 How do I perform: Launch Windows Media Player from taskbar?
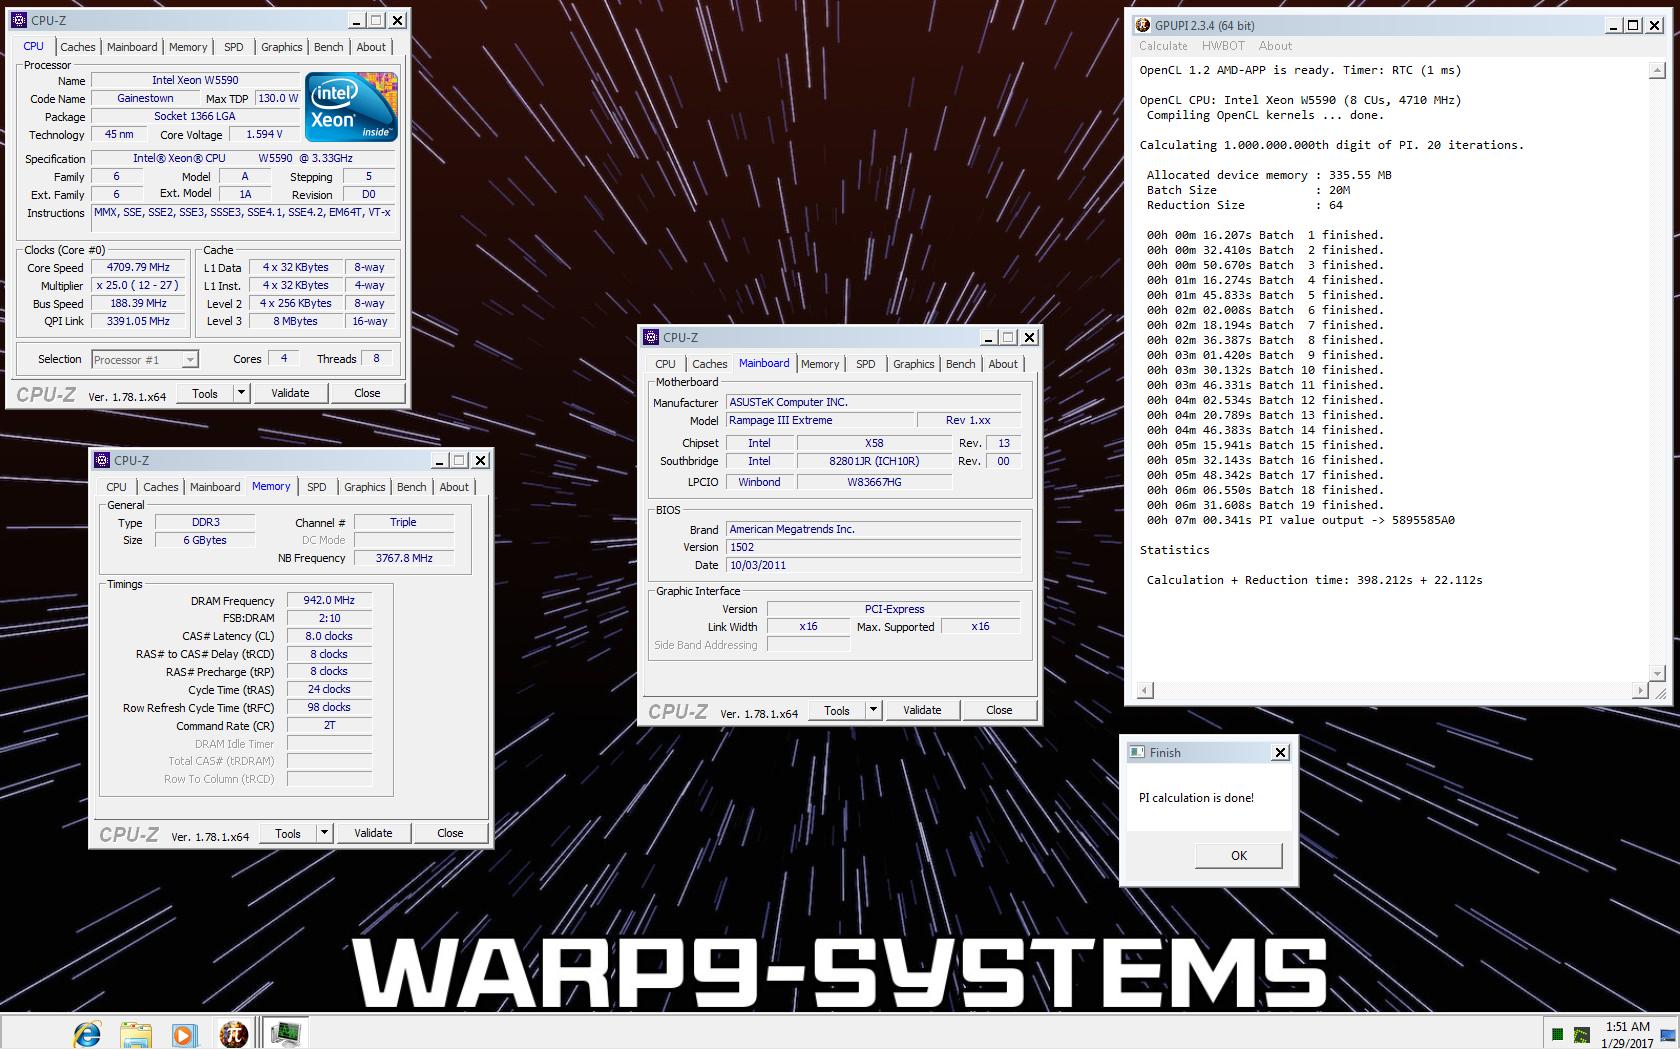pos(184,1033)
